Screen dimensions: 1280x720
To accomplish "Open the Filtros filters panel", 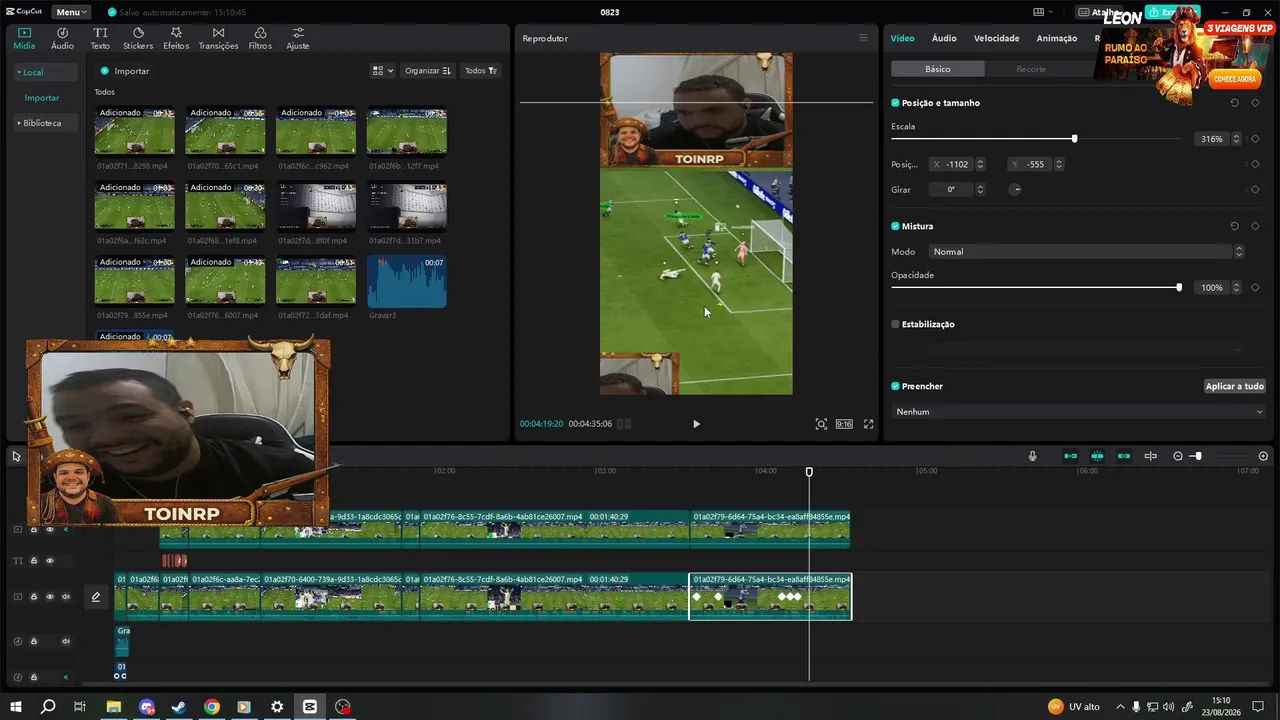I will (x=260, y=38).
